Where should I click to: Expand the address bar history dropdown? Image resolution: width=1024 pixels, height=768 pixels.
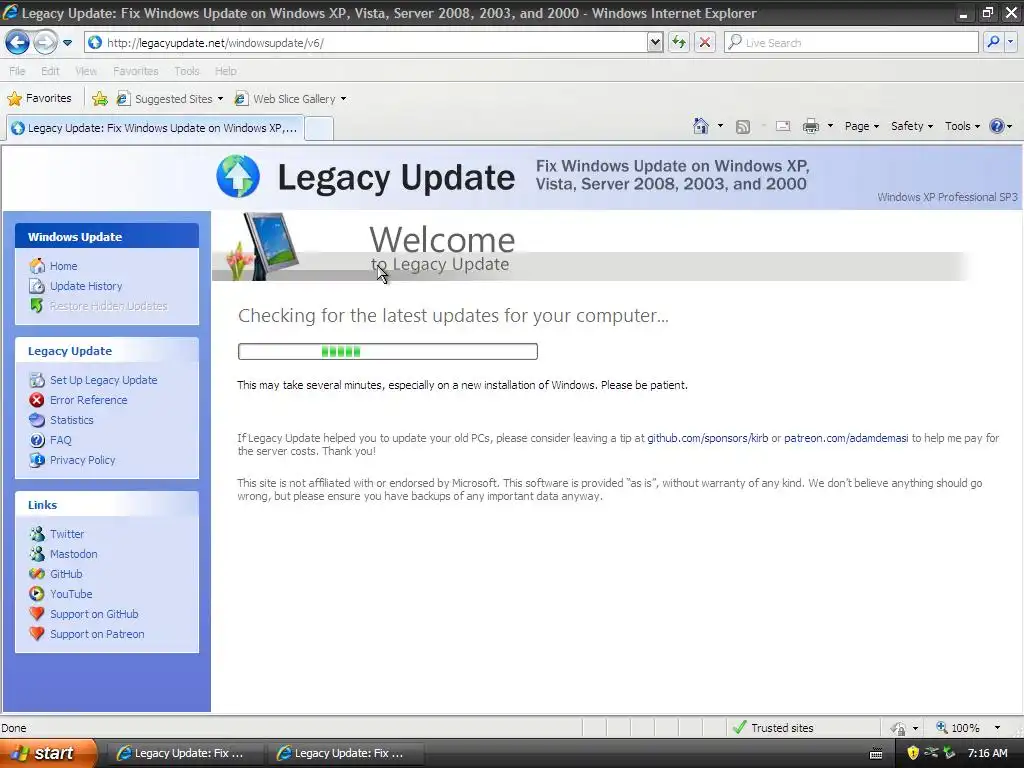coord(655,43)
